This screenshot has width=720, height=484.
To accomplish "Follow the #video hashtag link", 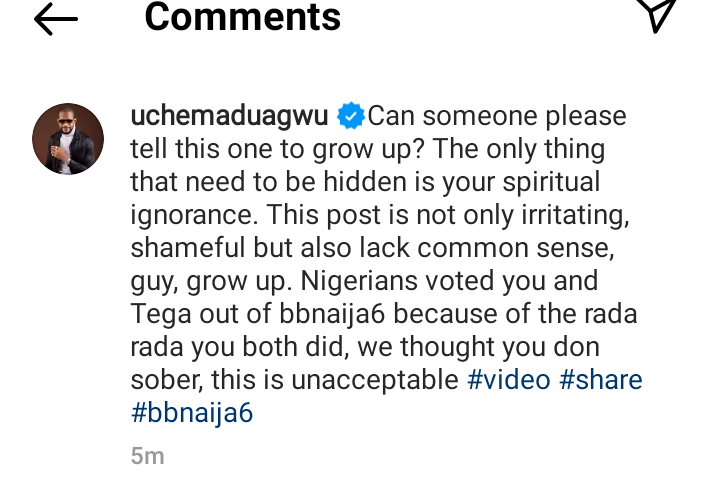I will [508, 380].
